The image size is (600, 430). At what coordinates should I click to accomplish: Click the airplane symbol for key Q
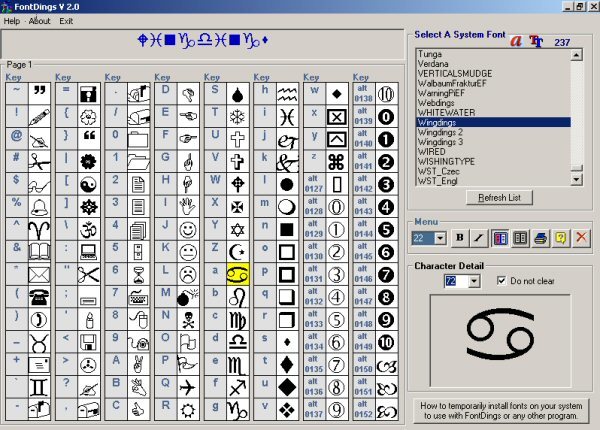tap(188, 387)
